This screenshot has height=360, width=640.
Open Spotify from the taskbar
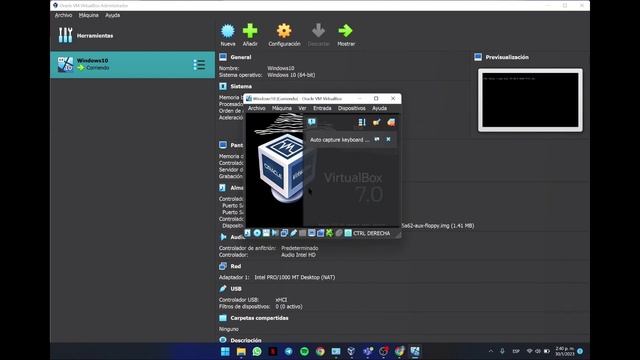[x=304, y=351]
